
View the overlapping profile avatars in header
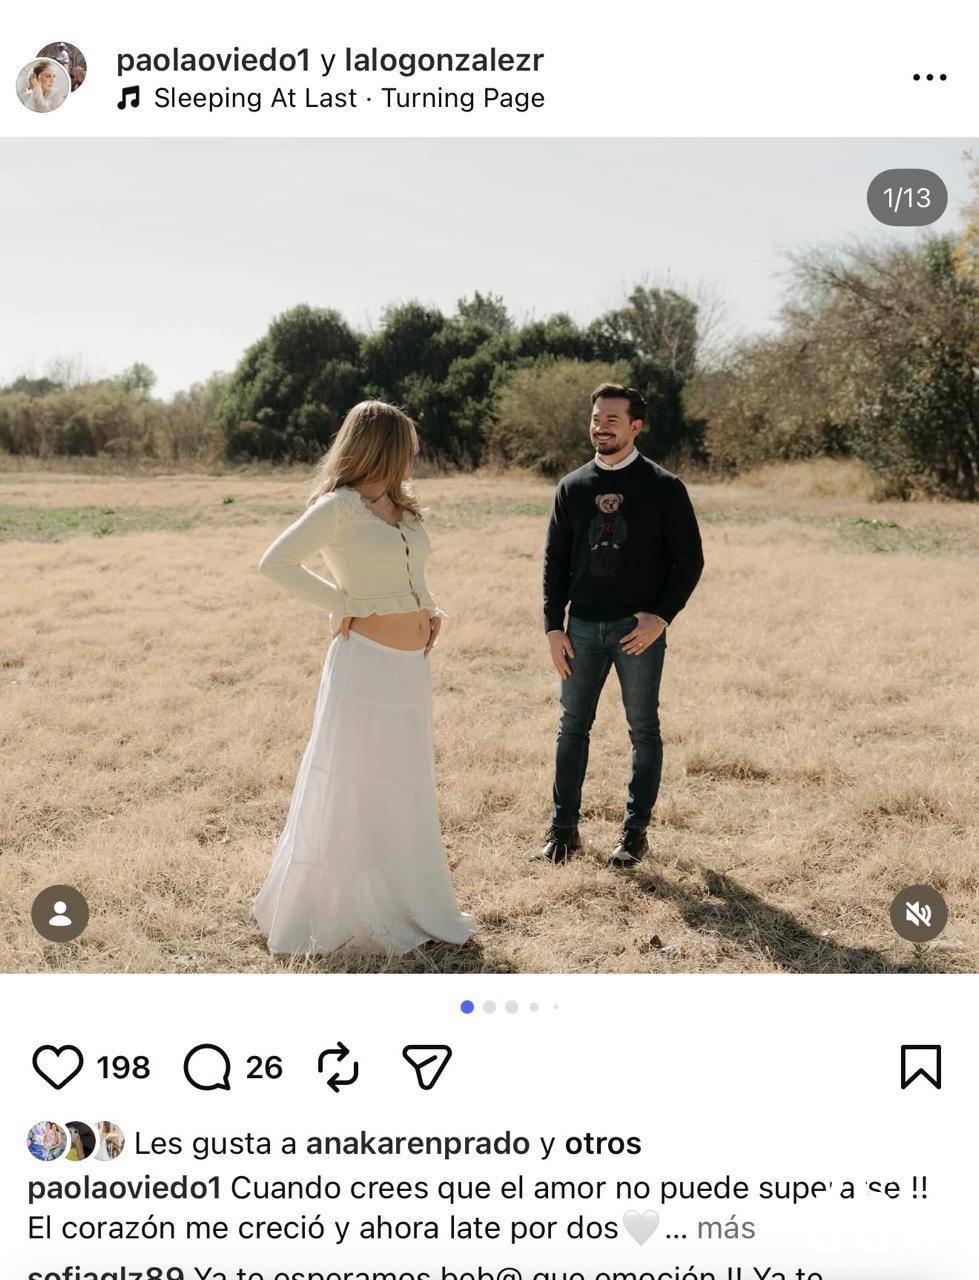(51, 77)
